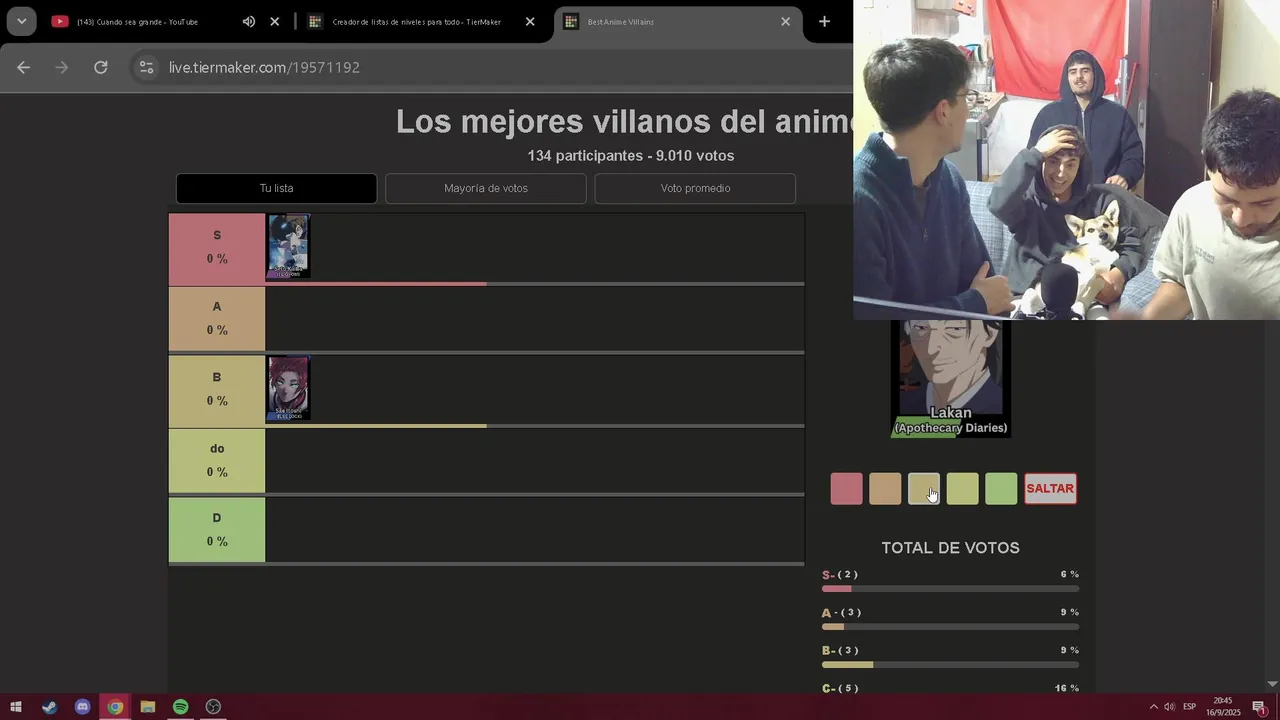Click the B vote percentage bar
This screenshot has width=1280, height=720.
pos(950,665)
